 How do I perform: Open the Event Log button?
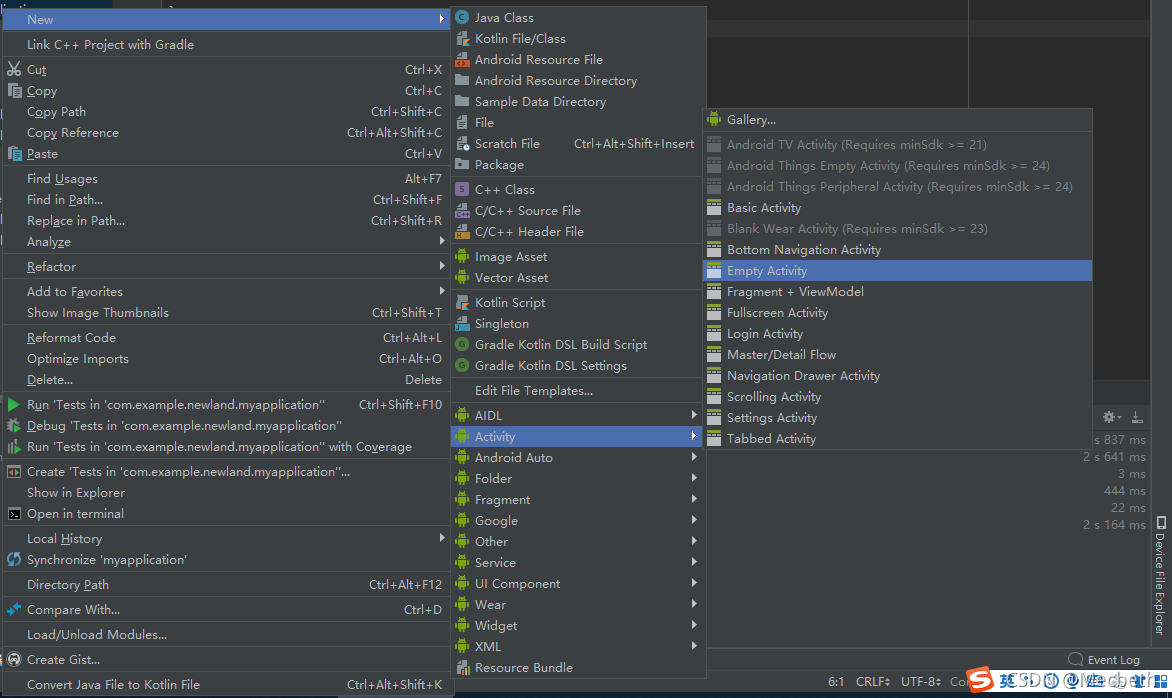pos(1104,659)
